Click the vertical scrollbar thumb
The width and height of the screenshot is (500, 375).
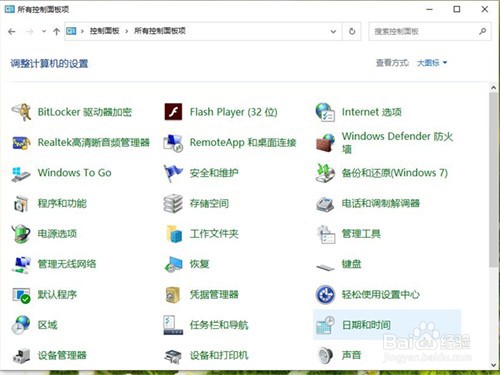click(494, 180)
